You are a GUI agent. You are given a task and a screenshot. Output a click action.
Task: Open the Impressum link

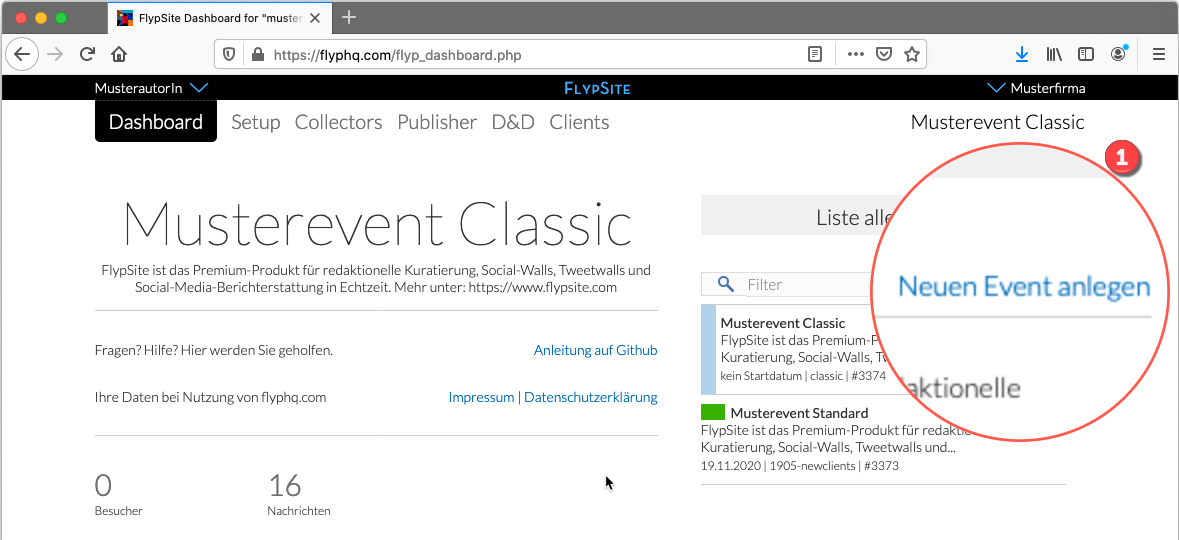481,397
